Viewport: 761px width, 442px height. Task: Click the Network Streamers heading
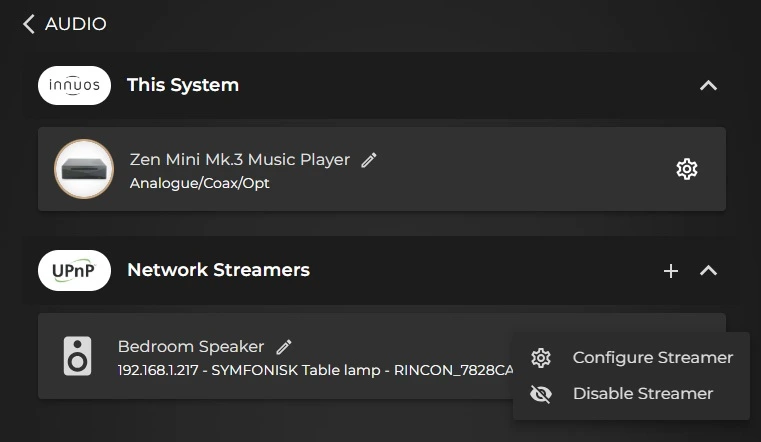click(218, 270)
